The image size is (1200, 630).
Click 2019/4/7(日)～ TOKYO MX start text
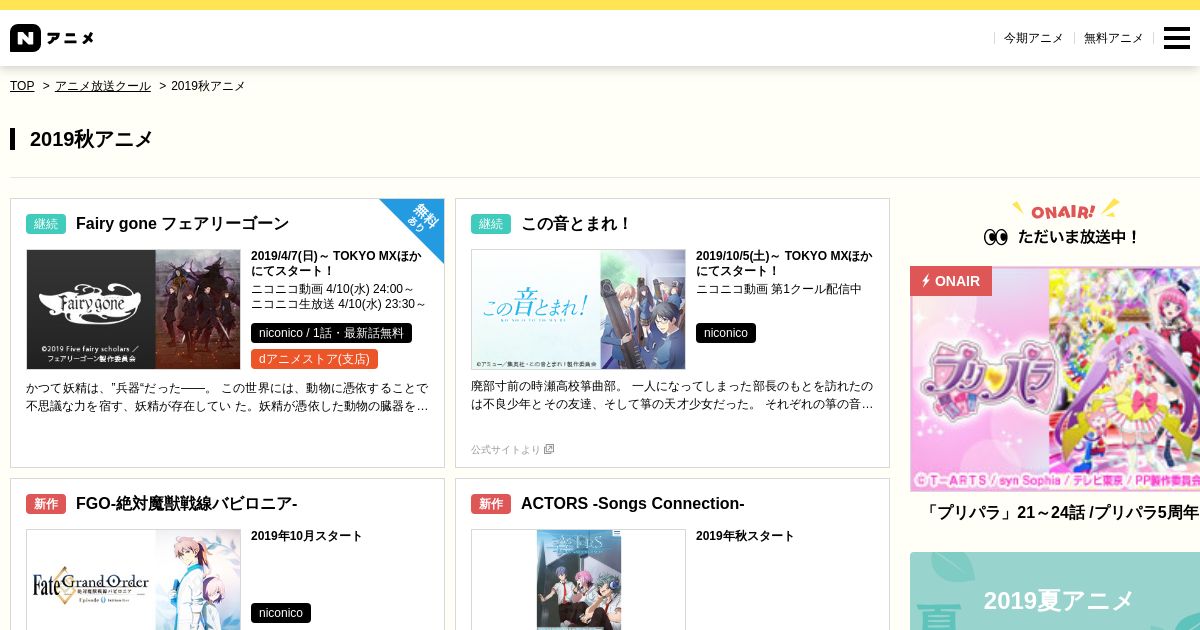[336, 263]
